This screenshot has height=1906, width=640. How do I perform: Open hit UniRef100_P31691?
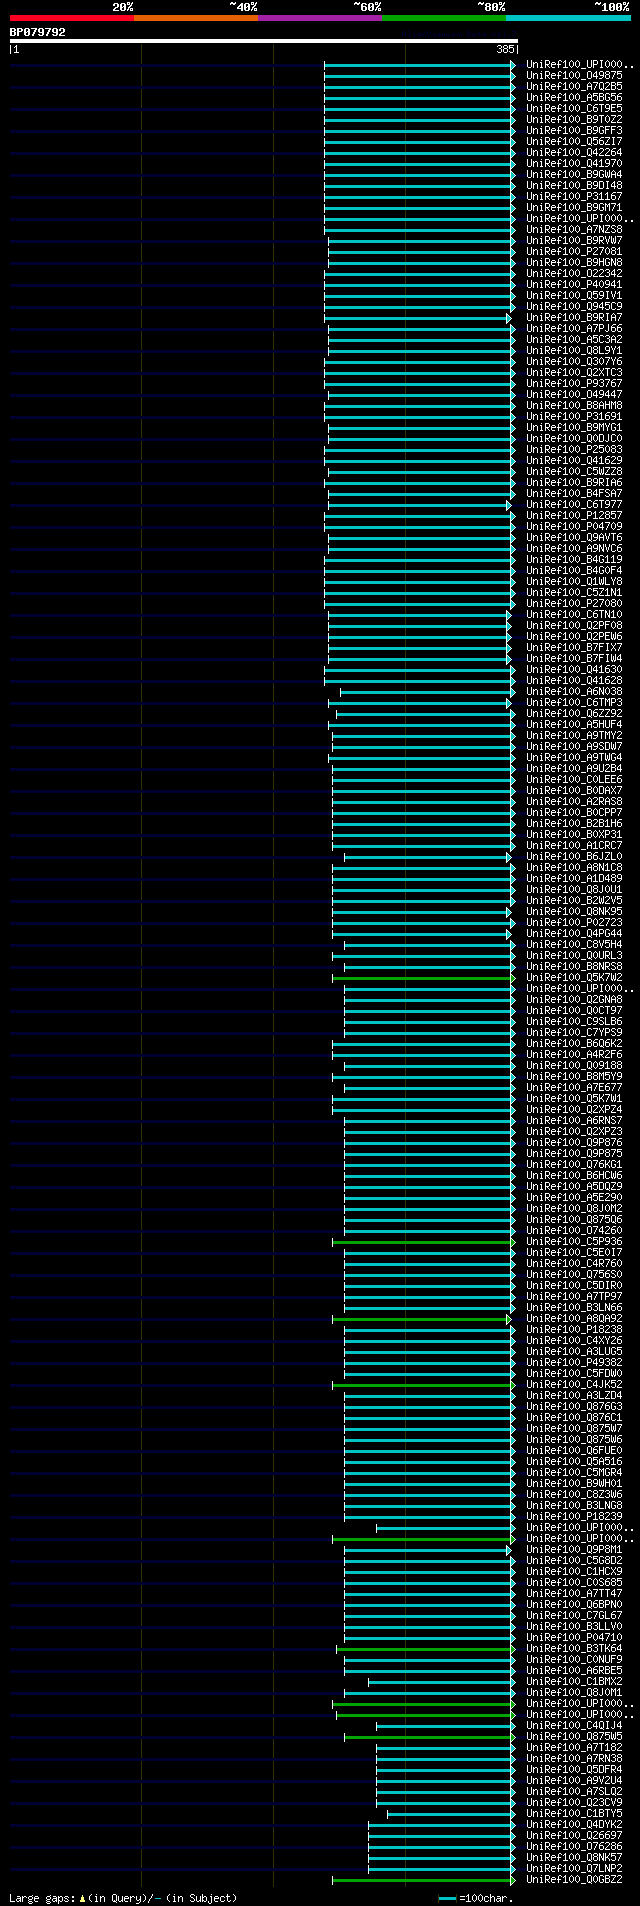(x=574, y=416)
